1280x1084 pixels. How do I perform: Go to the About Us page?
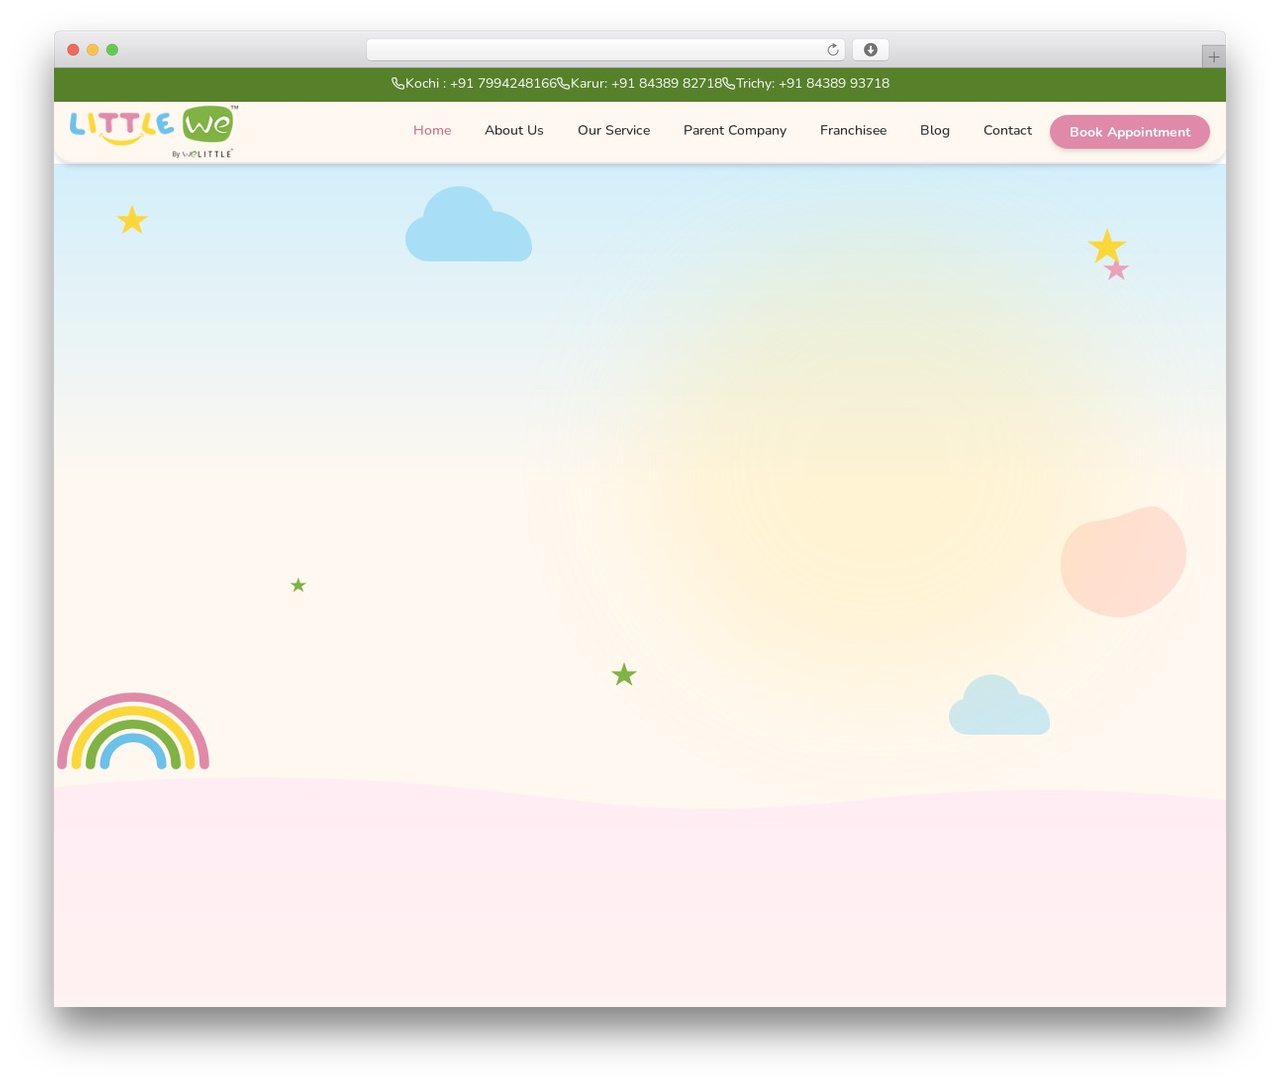(514, 130)
